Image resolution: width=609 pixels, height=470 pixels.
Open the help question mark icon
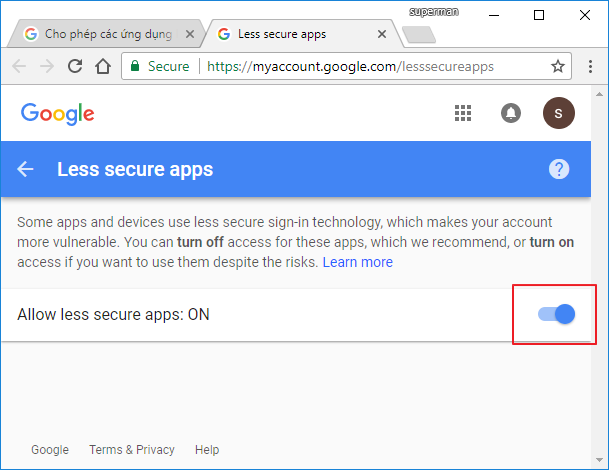(x=559, y=169)
